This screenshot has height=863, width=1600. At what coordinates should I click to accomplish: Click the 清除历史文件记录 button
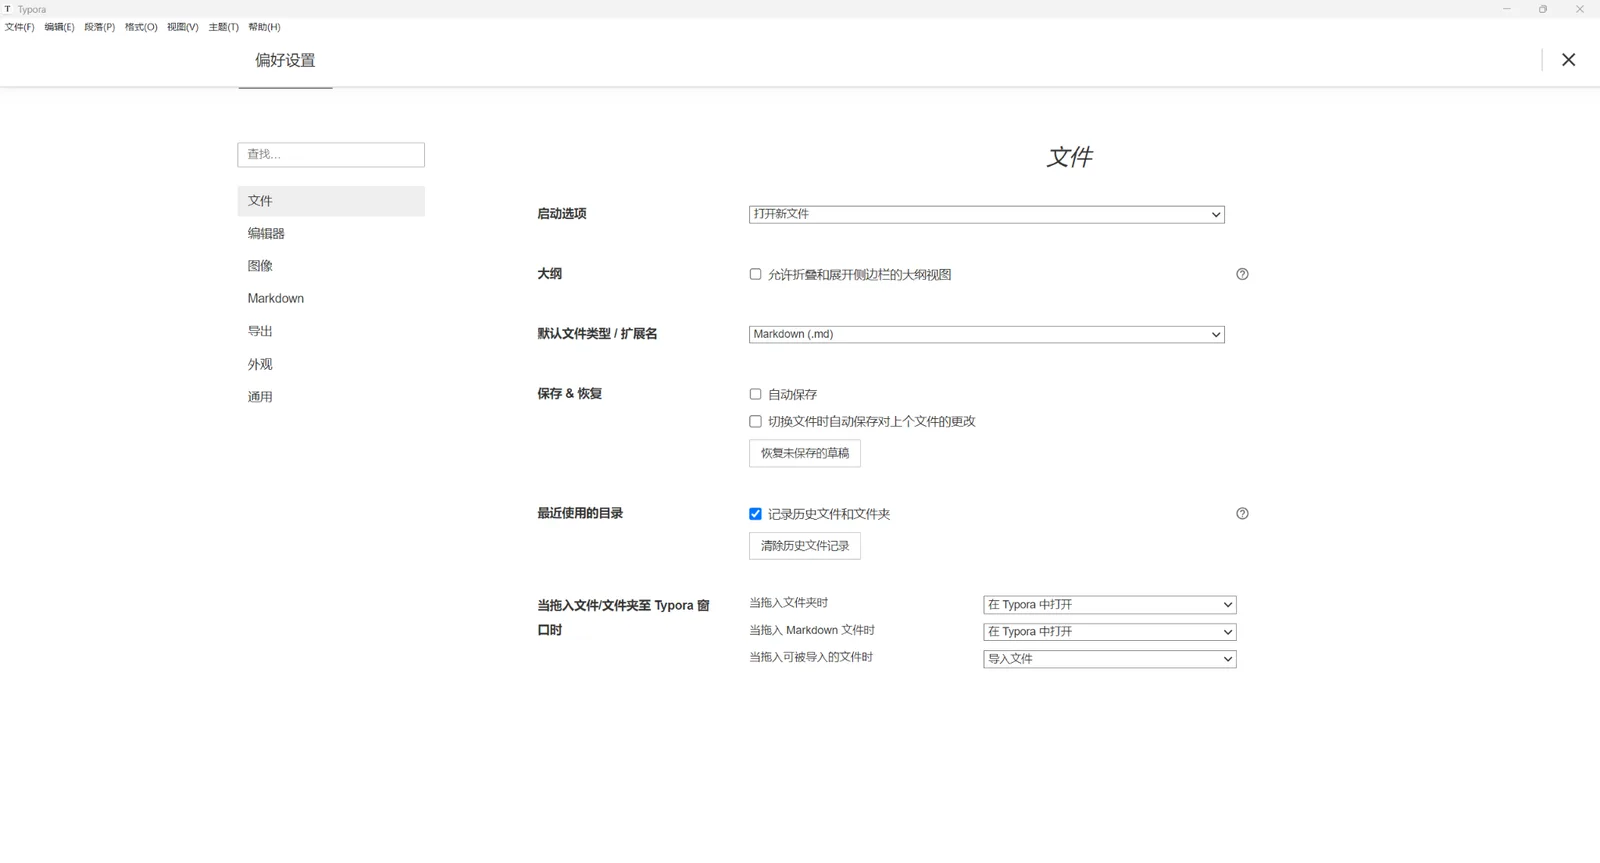[x=805, y=546]
